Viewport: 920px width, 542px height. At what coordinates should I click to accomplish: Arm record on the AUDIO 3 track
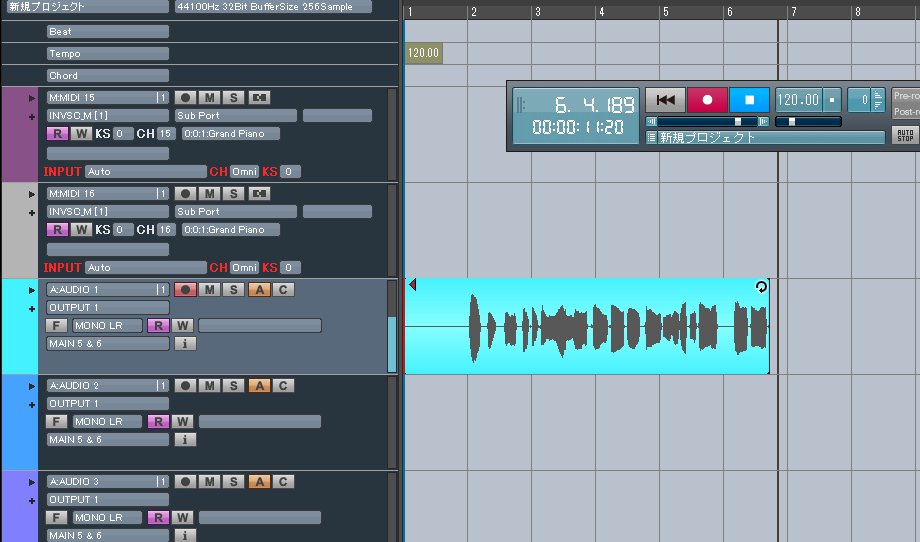click(185, 482)
